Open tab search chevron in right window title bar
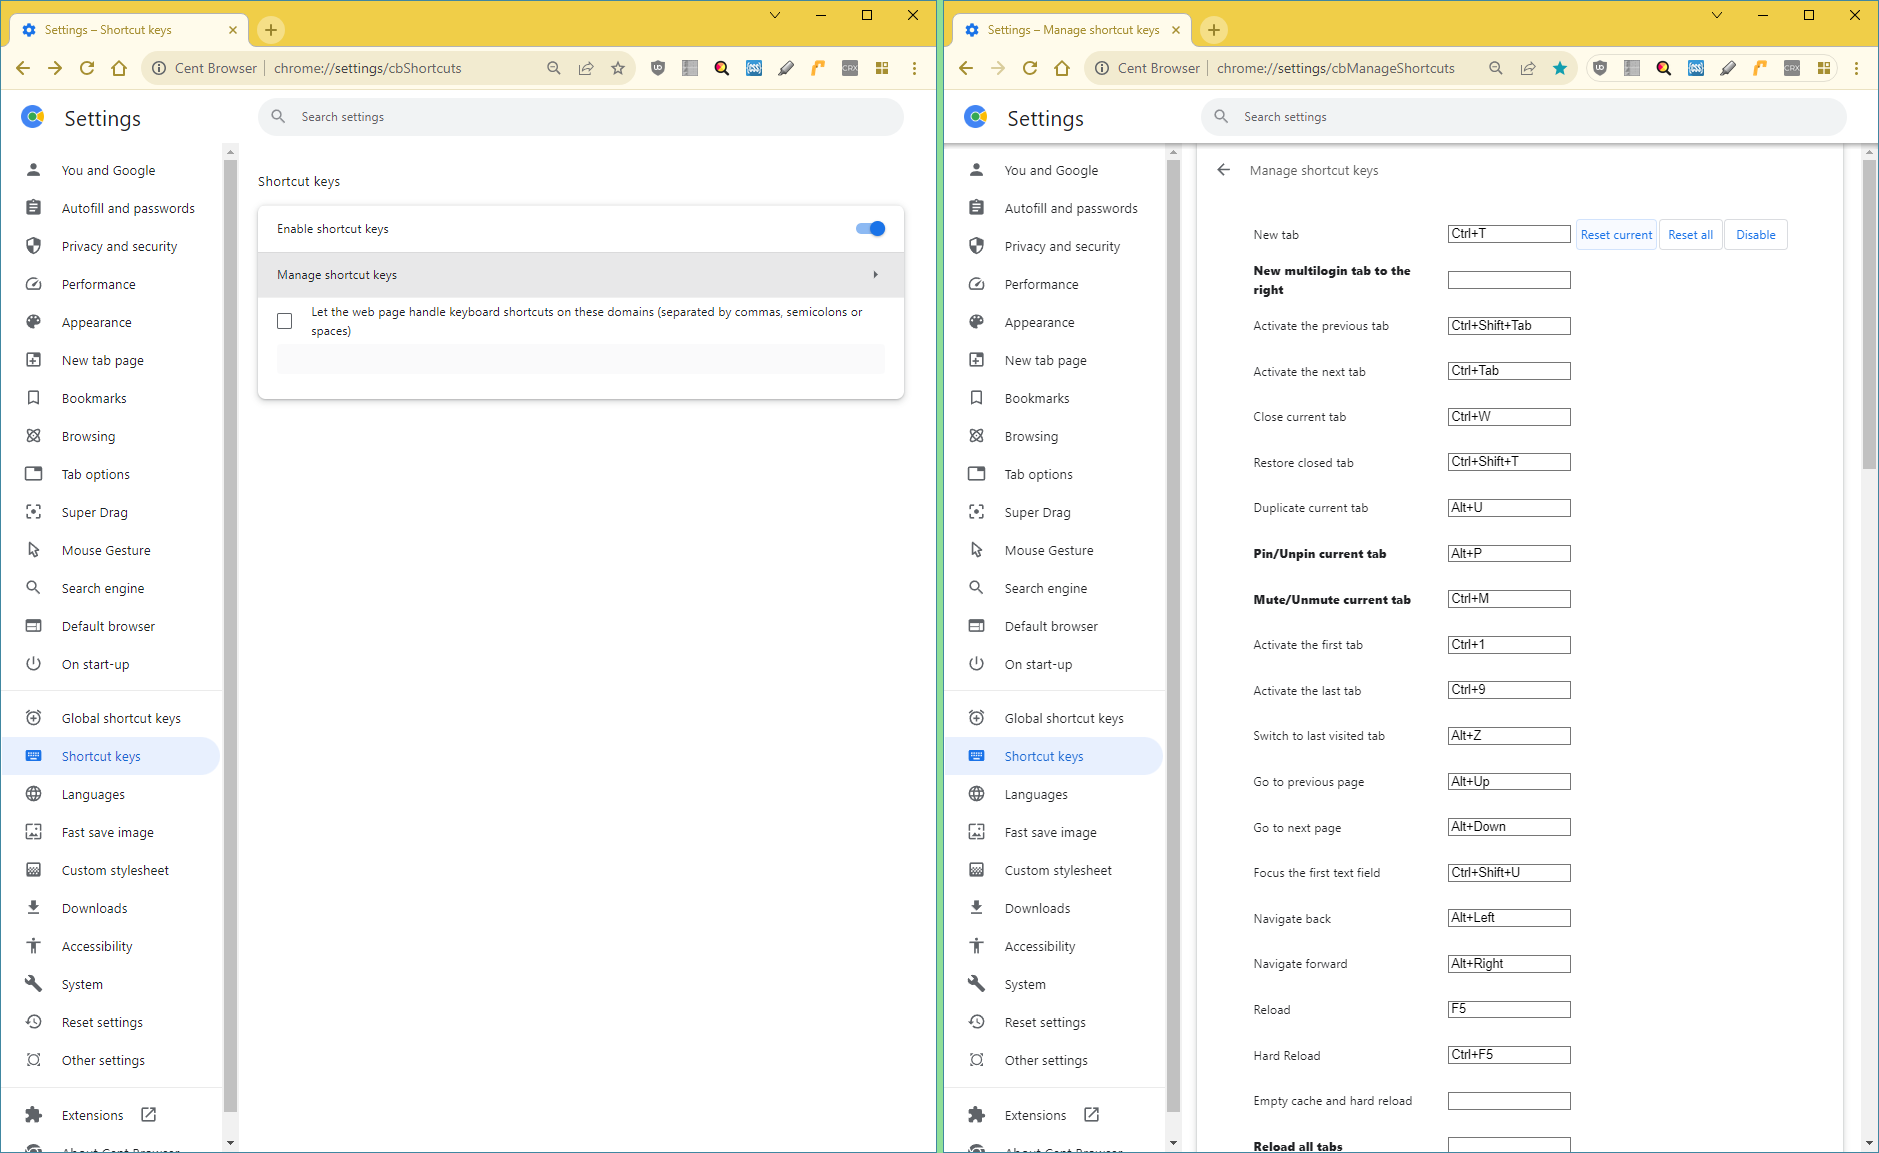 (1717, 15)
